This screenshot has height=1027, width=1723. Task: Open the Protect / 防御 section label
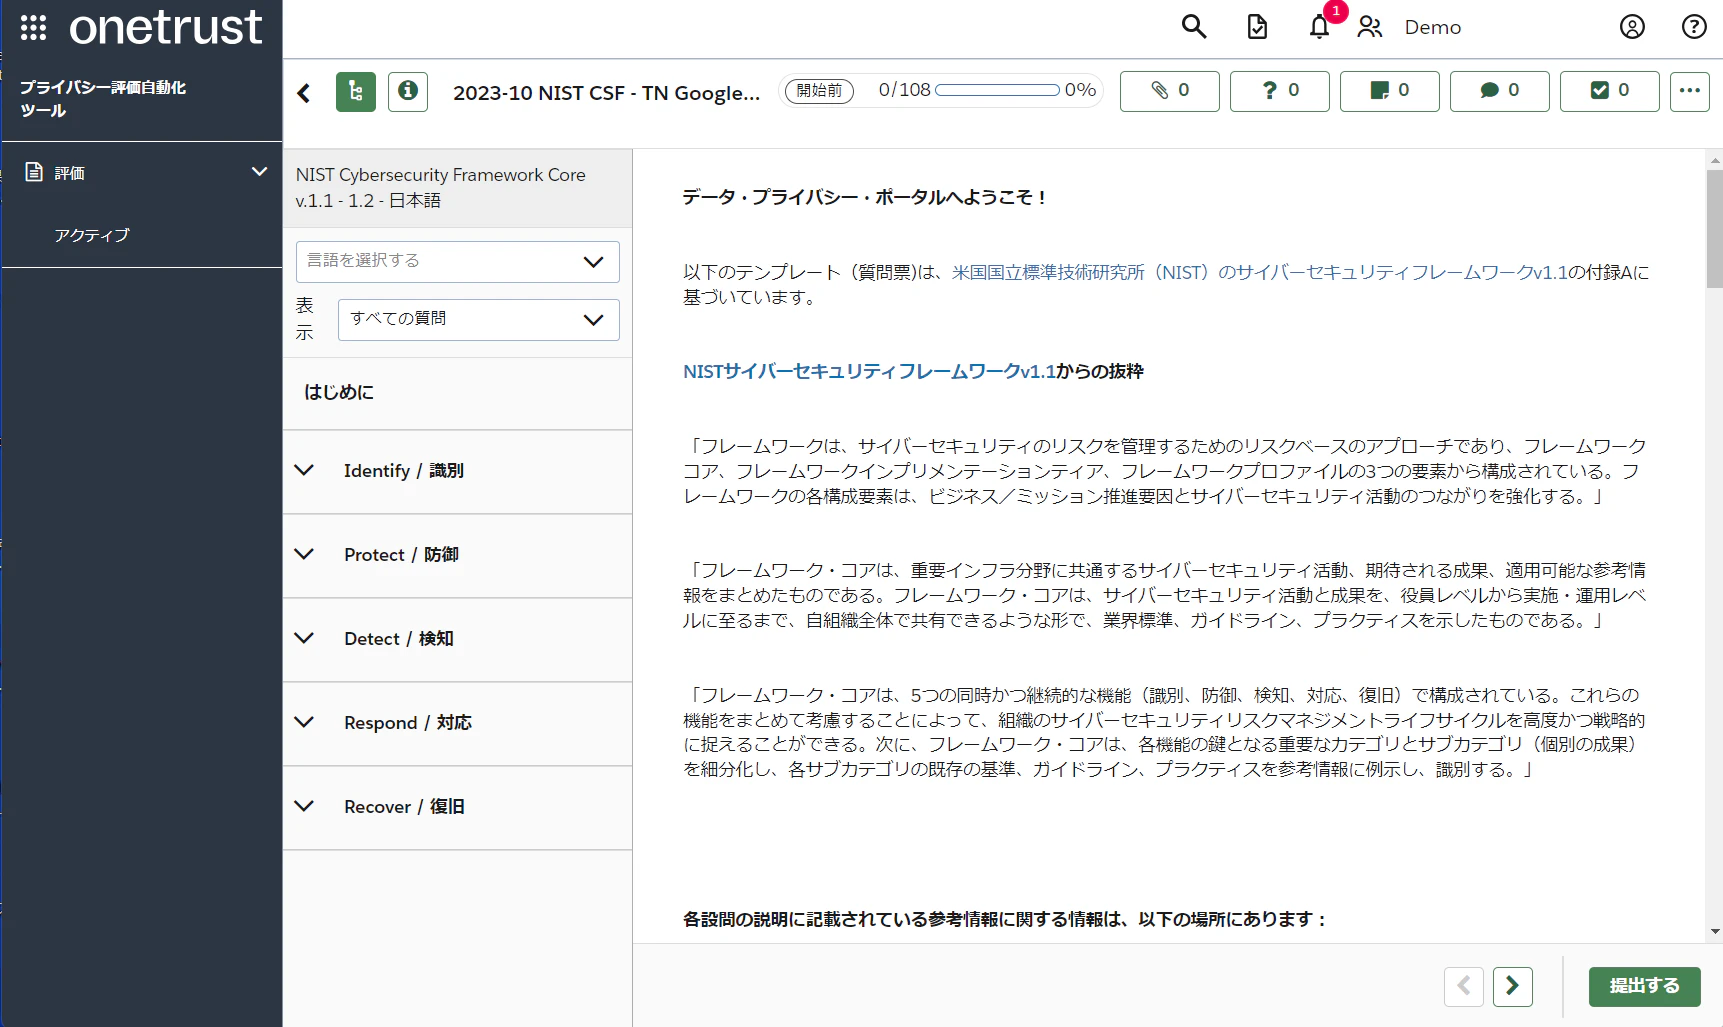(x=401, y=555)
